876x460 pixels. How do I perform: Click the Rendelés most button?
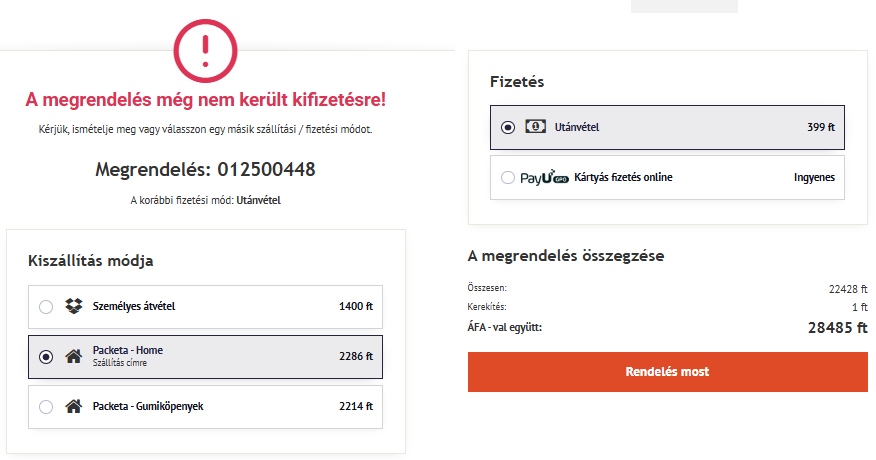(668, 372)
